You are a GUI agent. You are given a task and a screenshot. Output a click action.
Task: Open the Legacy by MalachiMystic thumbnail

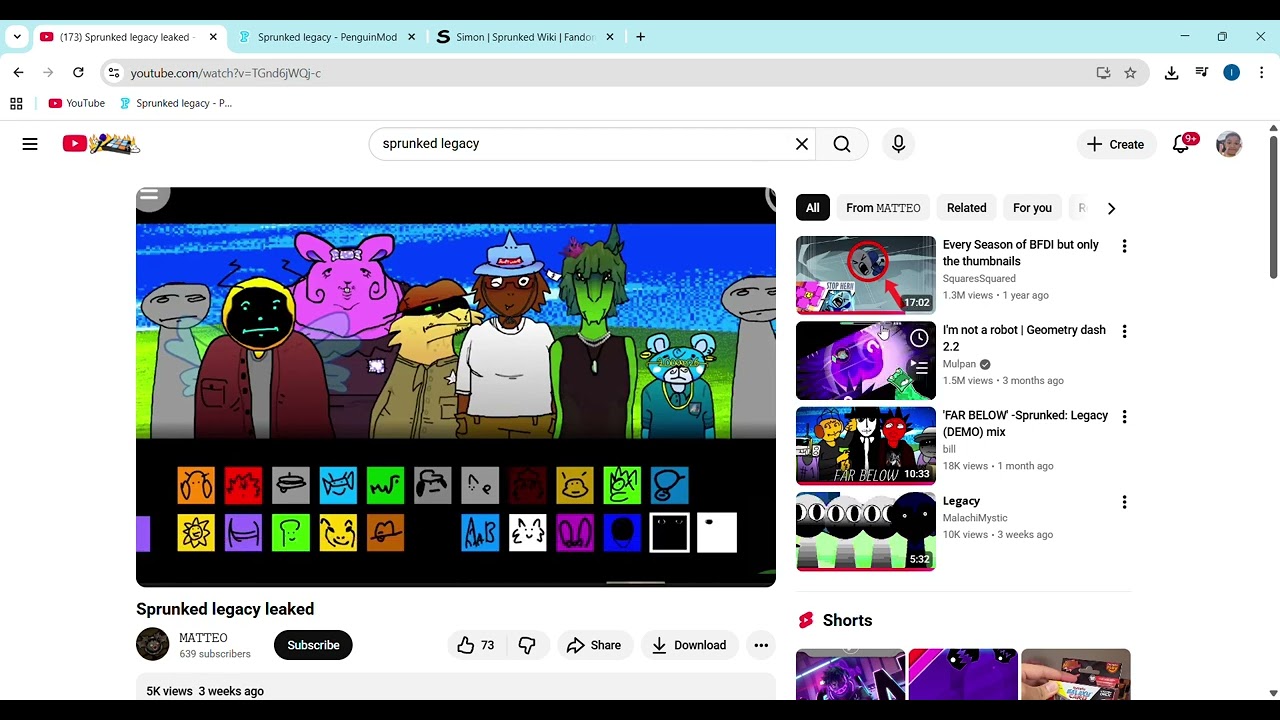click(x=866, y=531)
